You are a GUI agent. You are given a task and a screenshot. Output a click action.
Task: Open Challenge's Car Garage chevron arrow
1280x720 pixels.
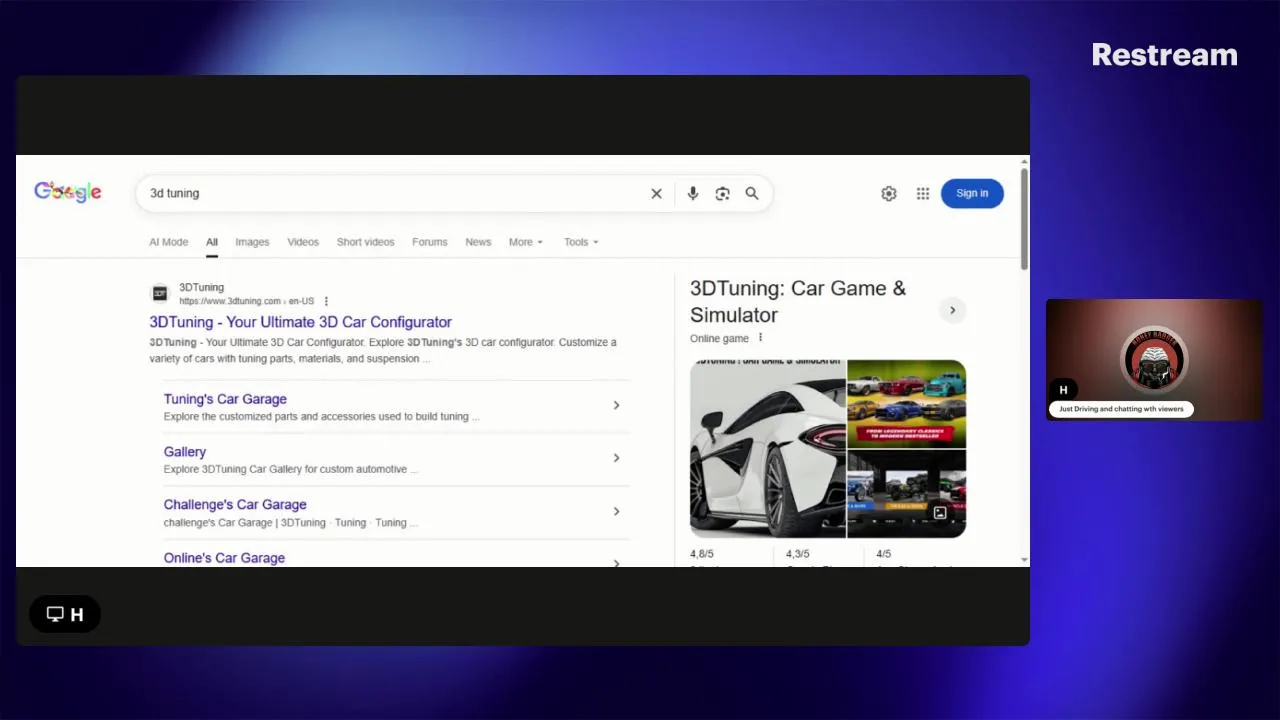(616, 511)
